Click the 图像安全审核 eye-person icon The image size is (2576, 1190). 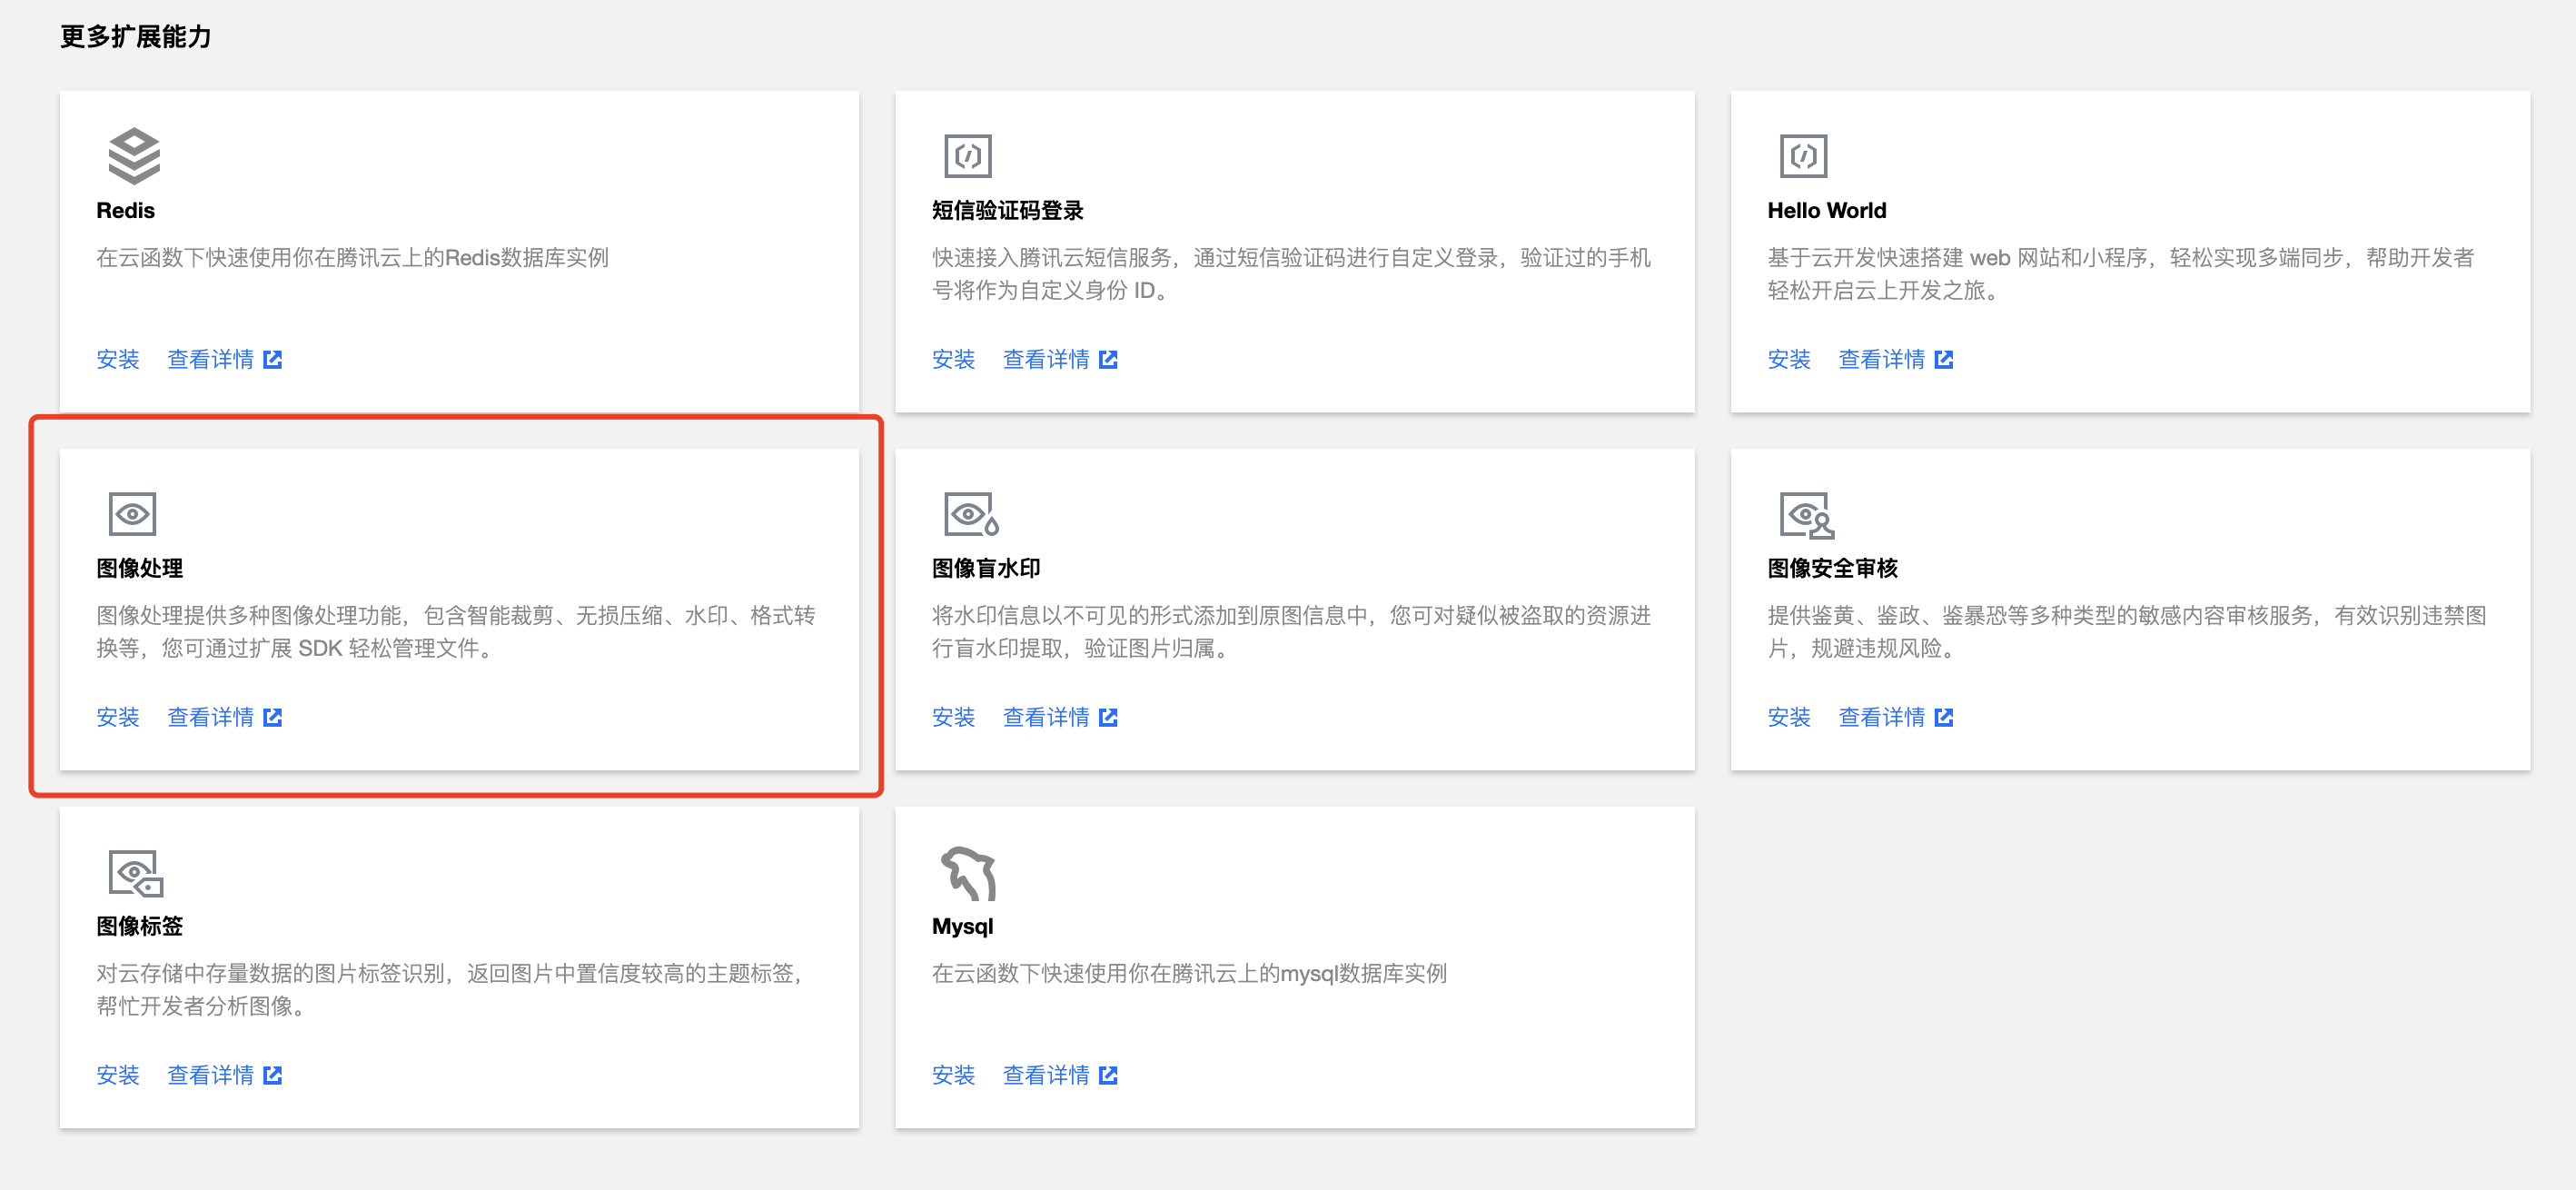1805,514
